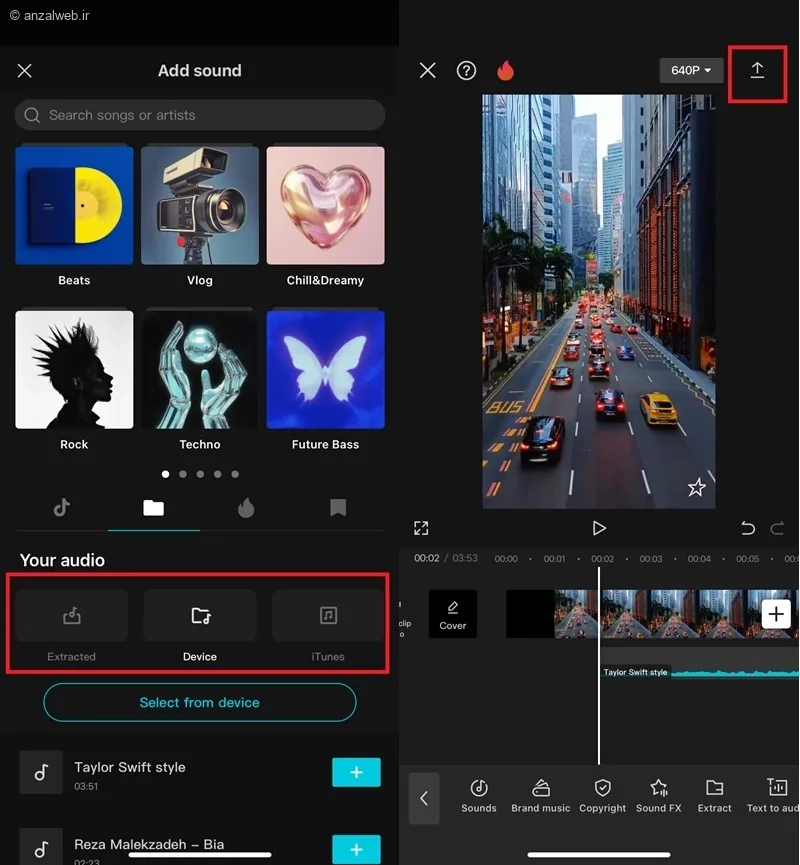Add Taylor Swift style track

click(x=356, y=772)
